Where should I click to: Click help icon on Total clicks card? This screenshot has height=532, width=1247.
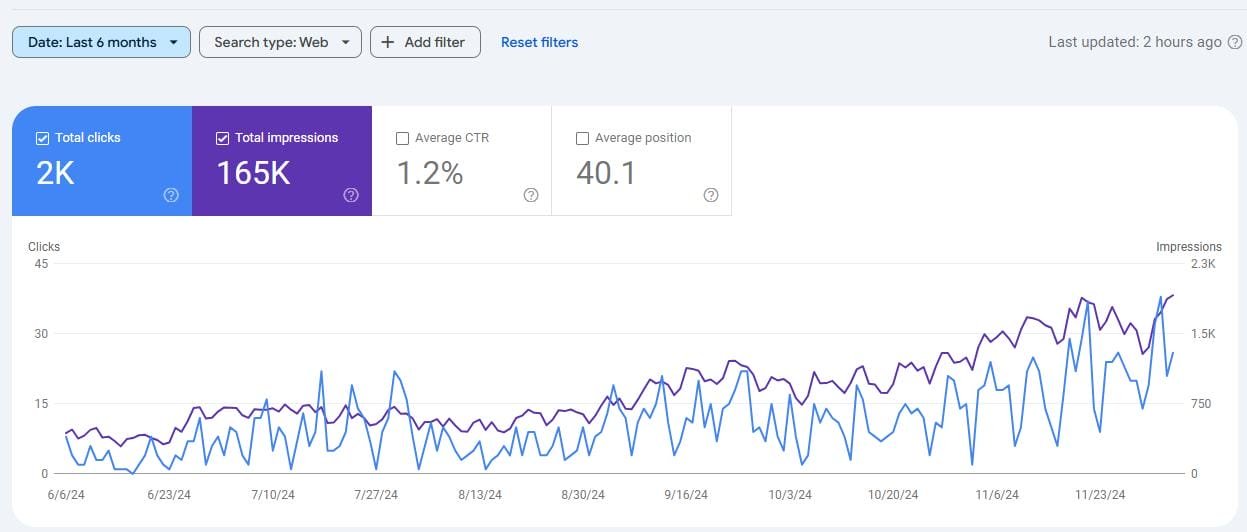coord(171,195)
